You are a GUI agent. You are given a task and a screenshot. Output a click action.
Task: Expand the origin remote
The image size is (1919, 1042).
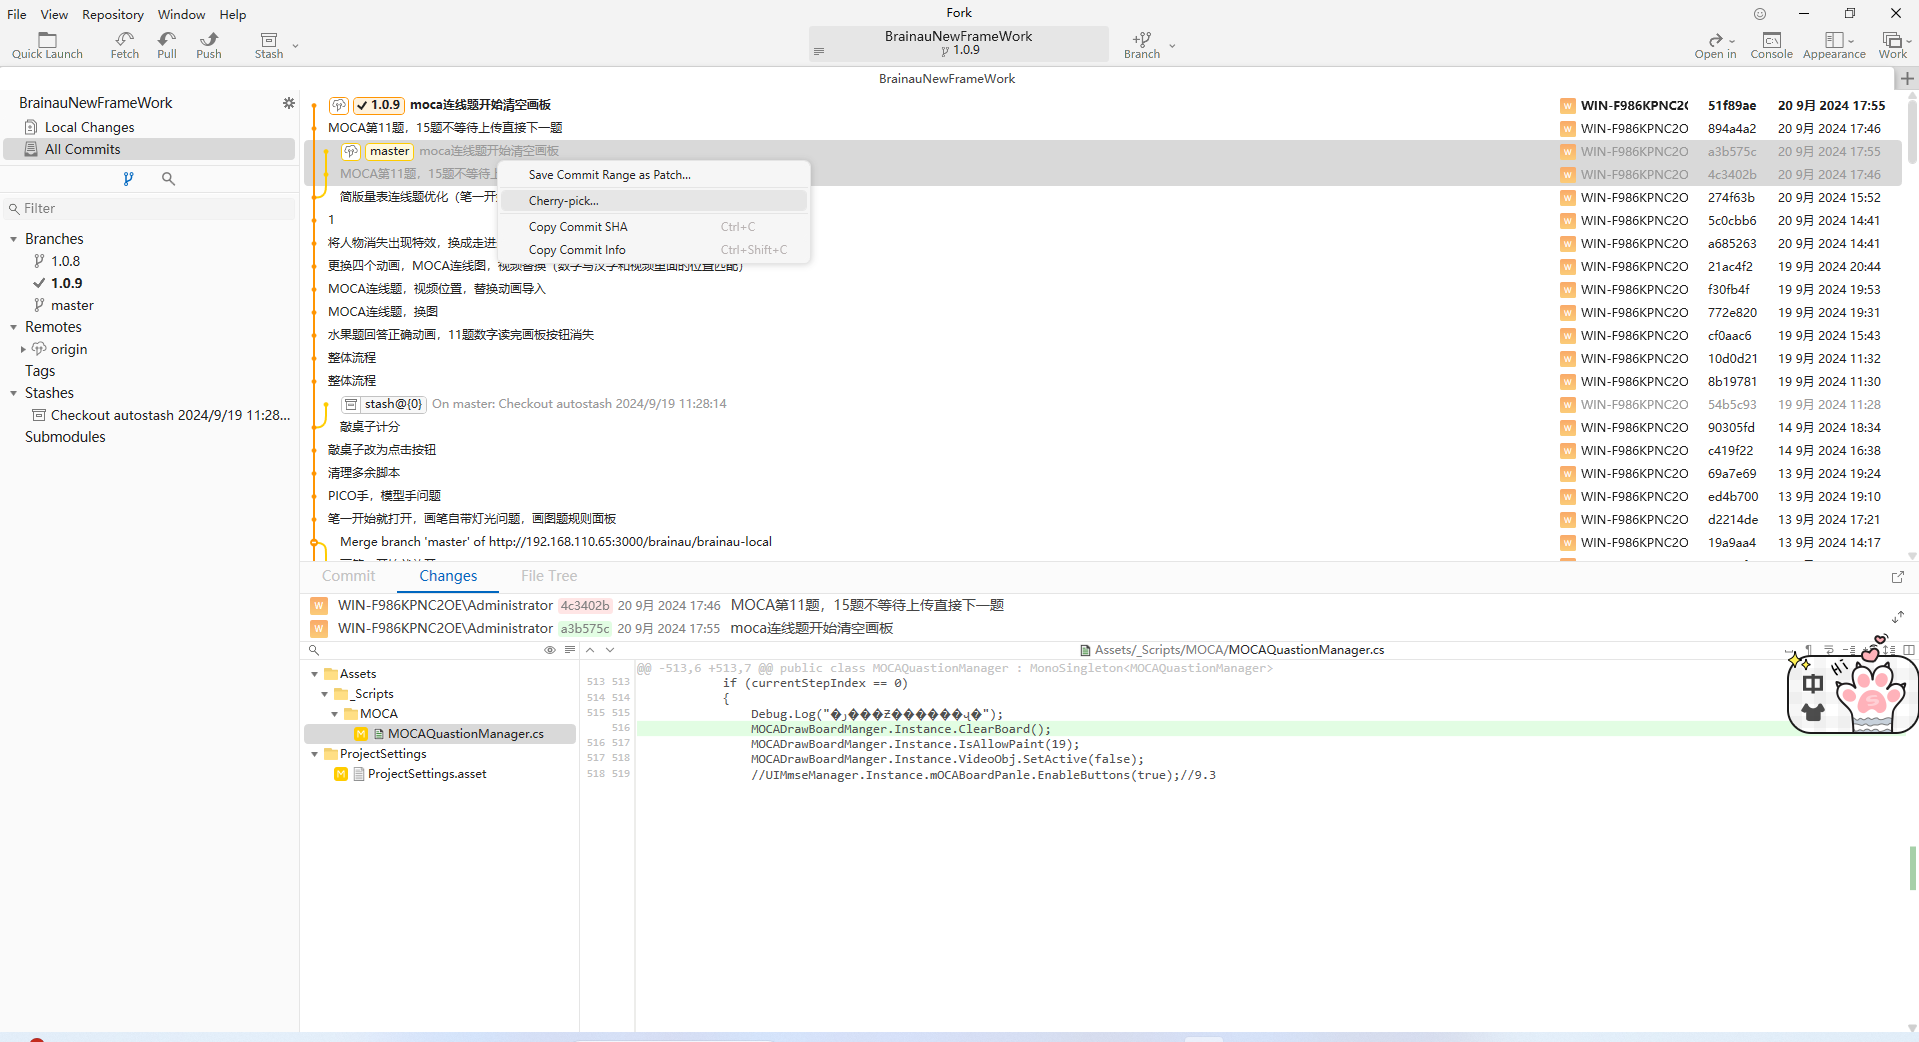(23, 349)
